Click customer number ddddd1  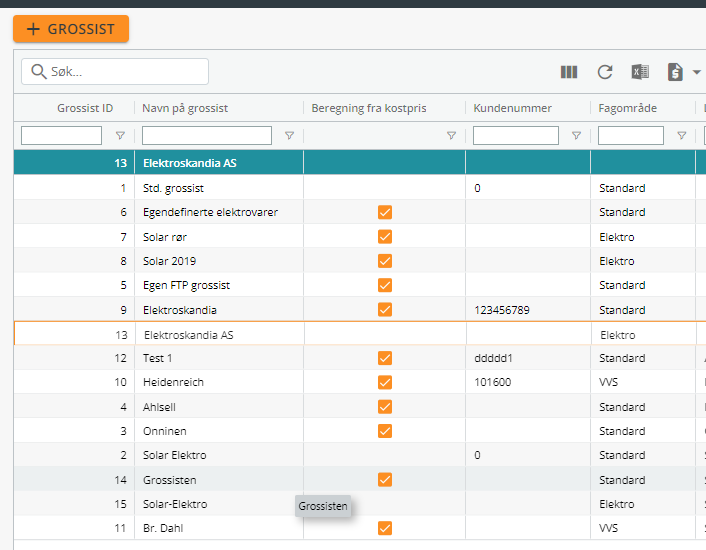pos(493,358)
